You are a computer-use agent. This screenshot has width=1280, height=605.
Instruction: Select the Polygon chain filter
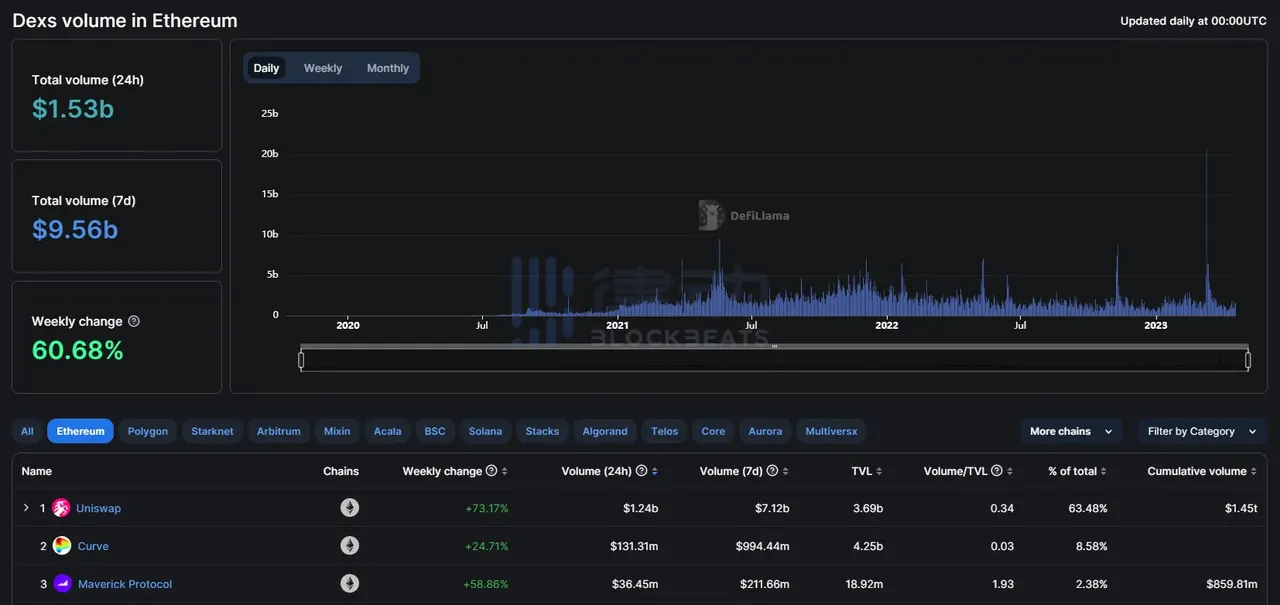pos(148,431)
